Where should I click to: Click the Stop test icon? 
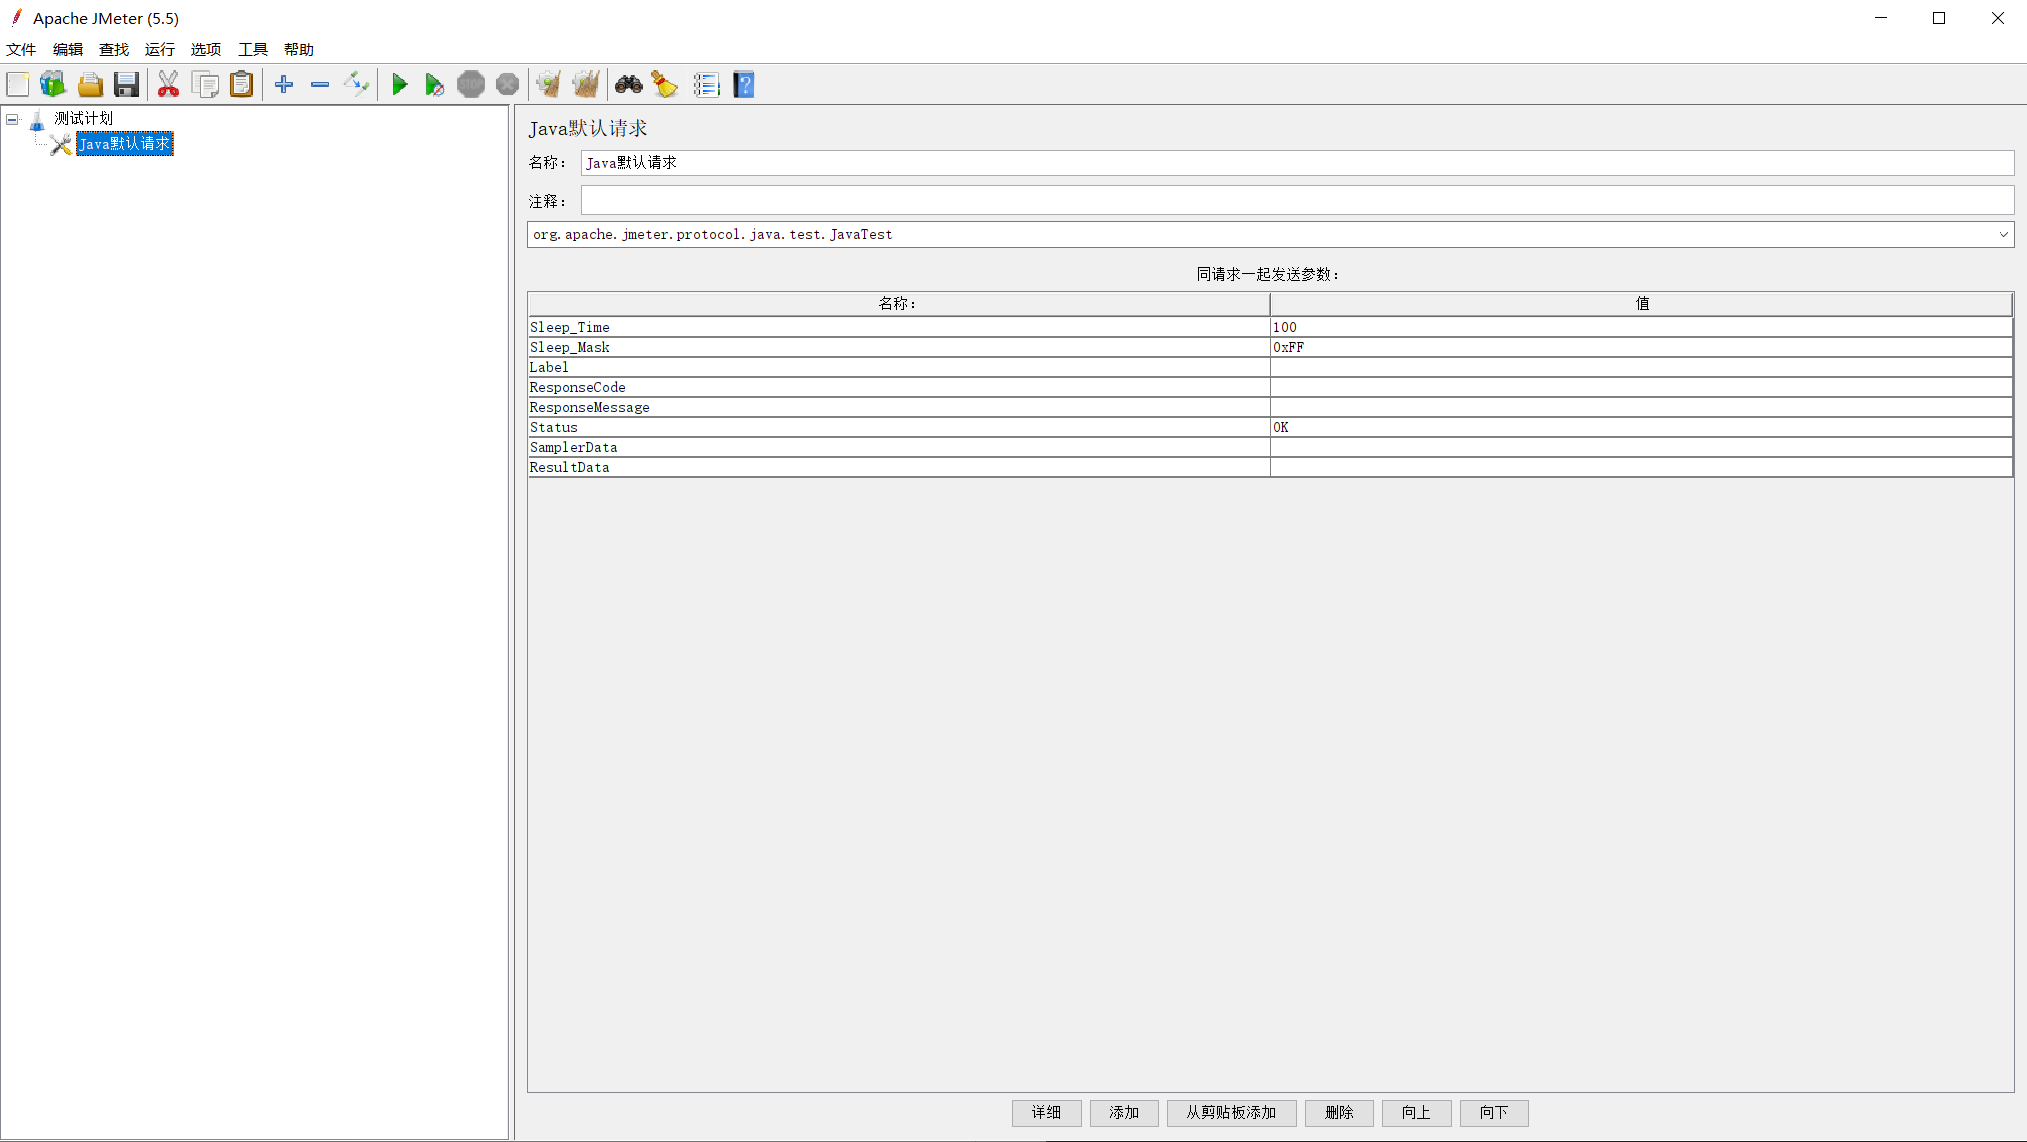[471, 85]
